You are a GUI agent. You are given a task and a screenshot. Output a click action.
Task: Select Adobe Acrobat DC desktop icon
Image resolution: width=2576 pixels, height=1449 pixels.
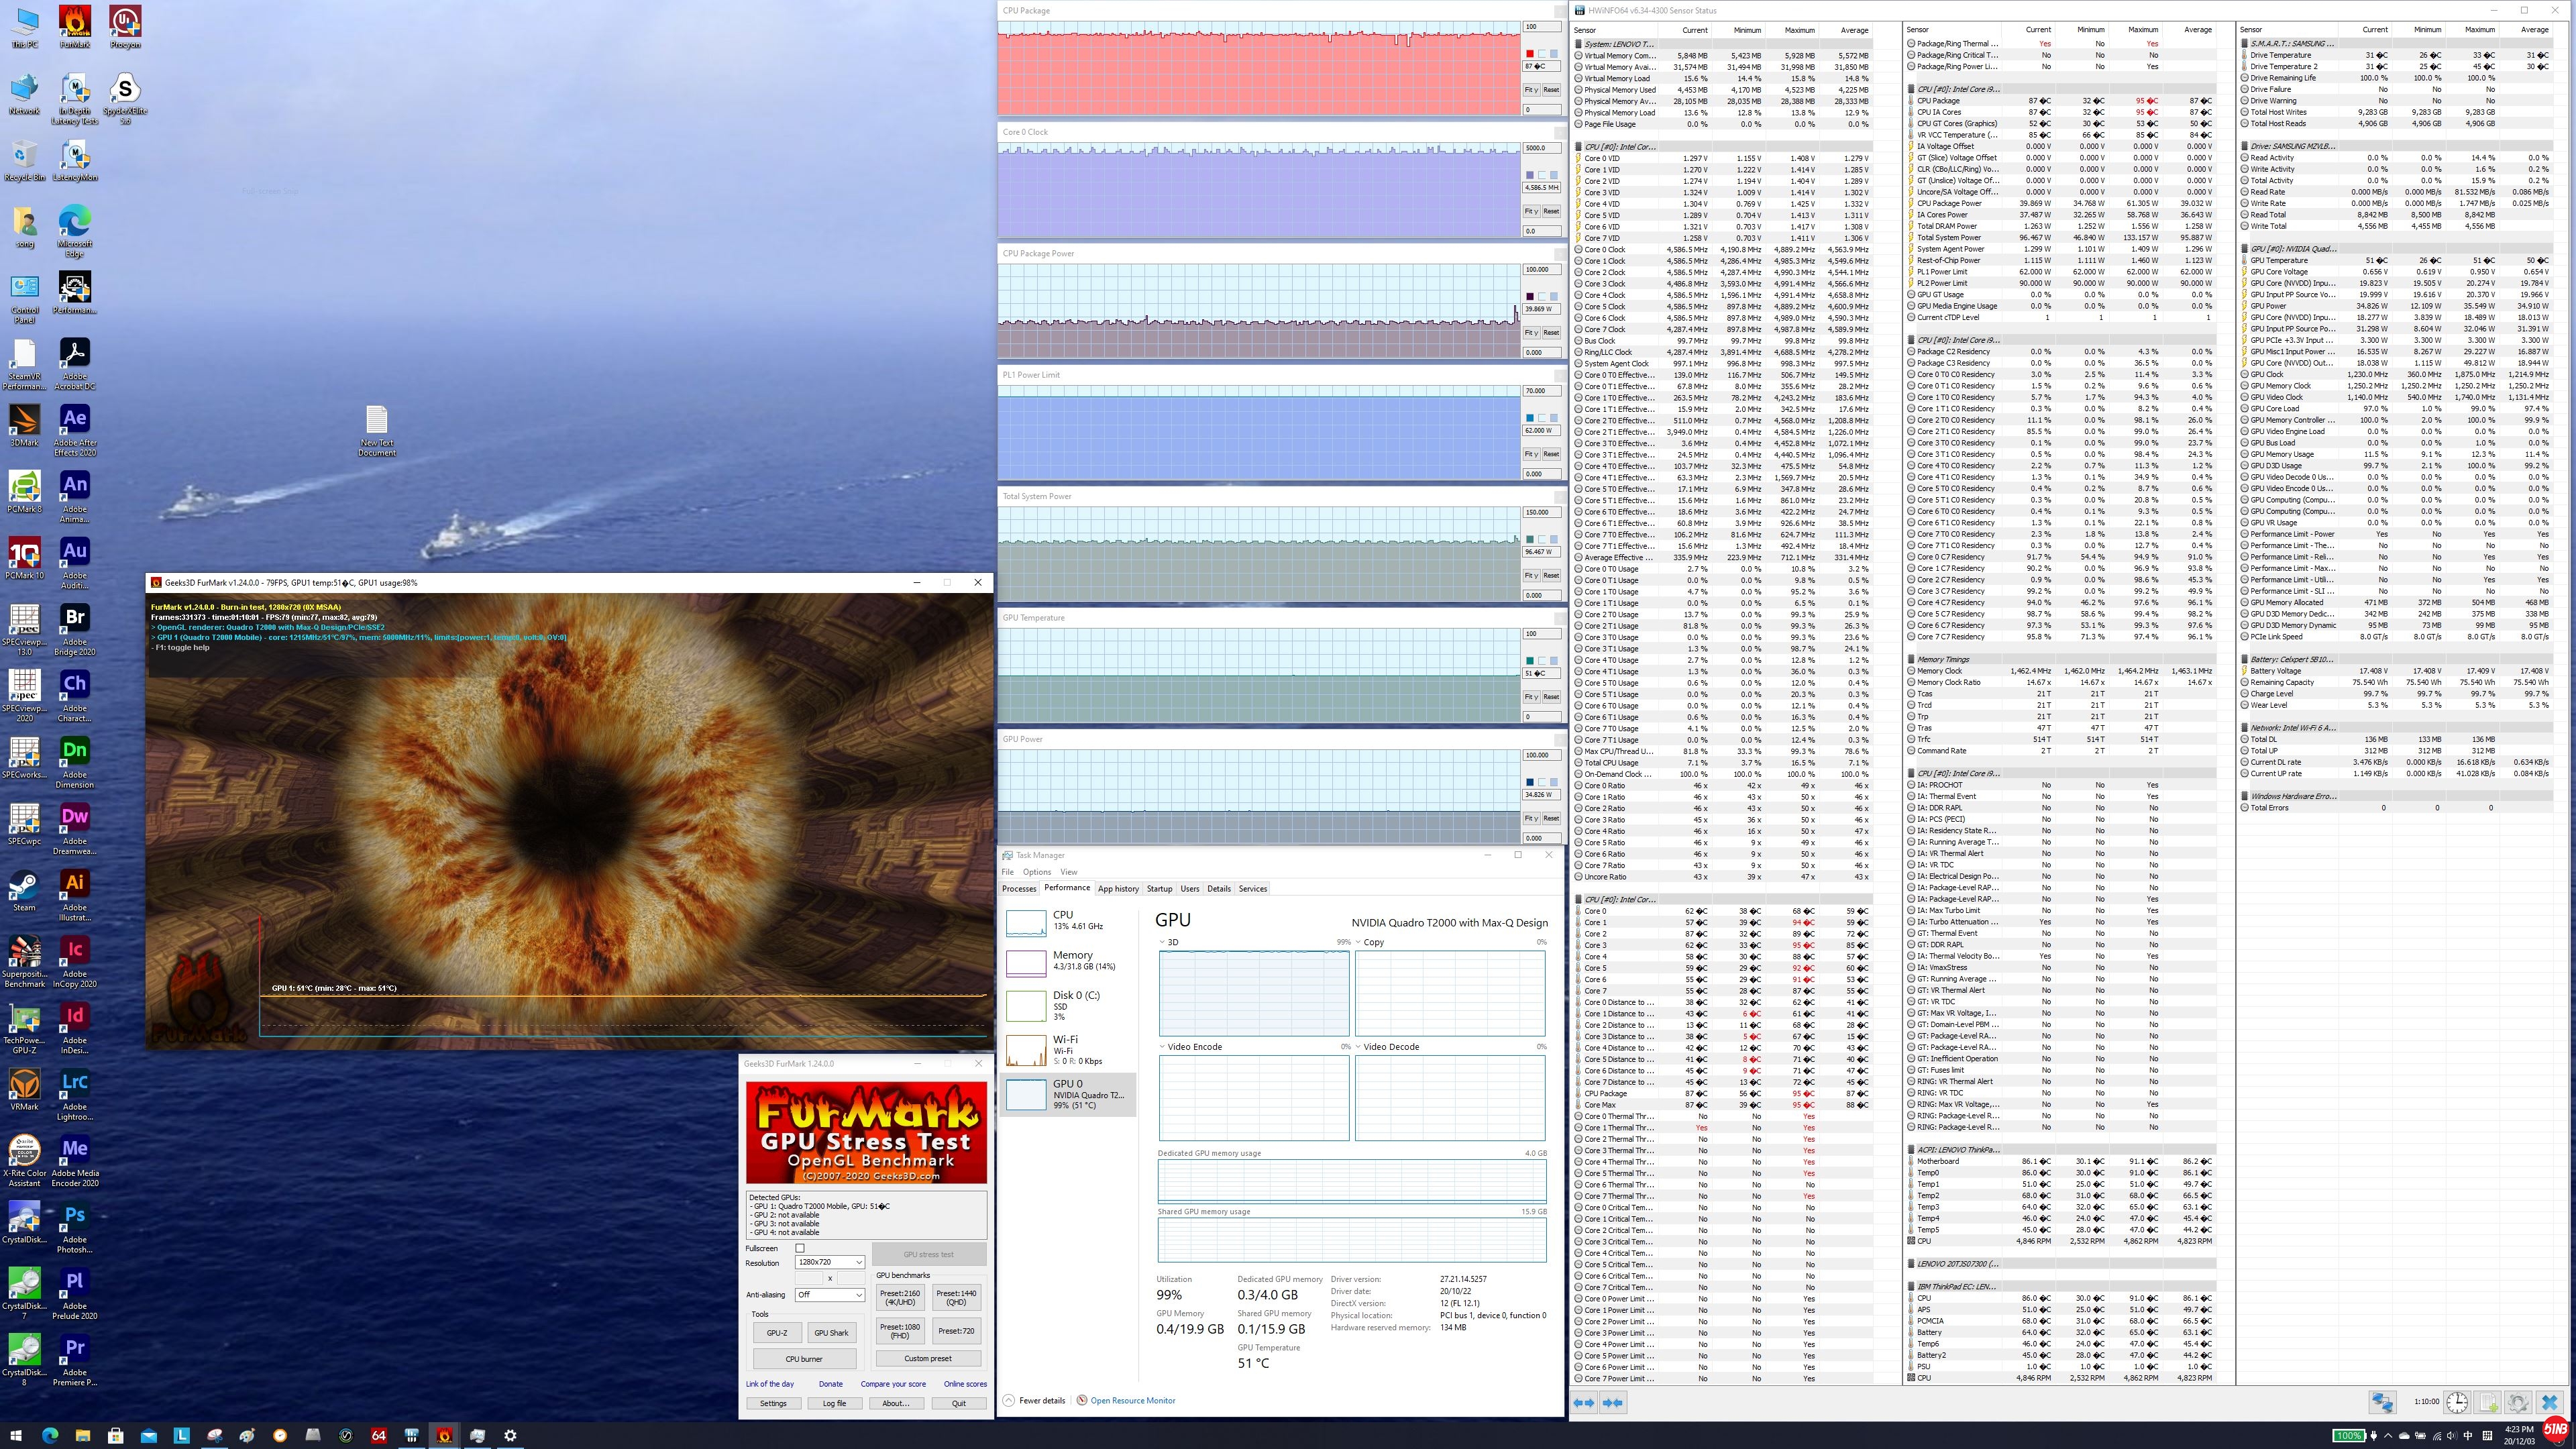[74, 364]
